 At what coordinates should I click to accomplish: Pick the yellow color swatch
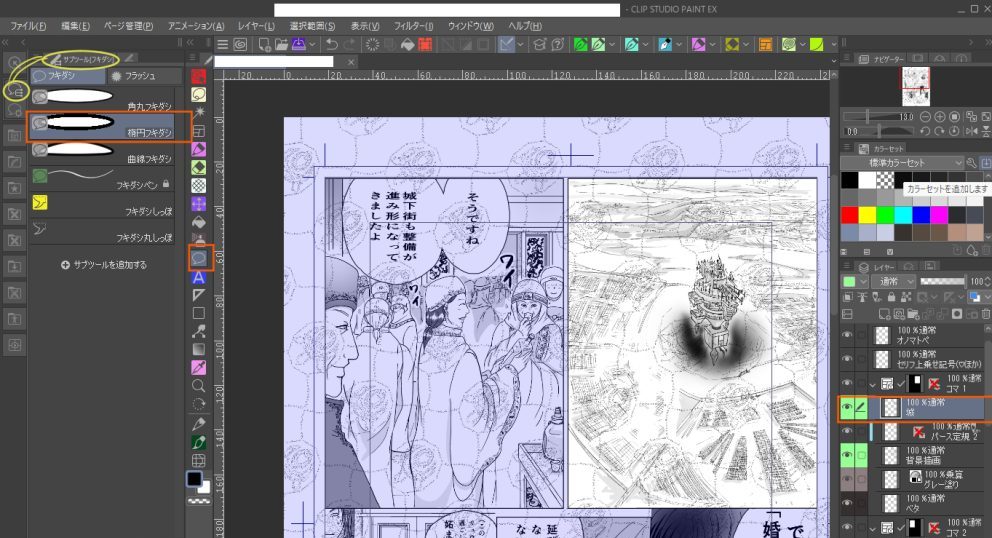click(x=867, y=215)
